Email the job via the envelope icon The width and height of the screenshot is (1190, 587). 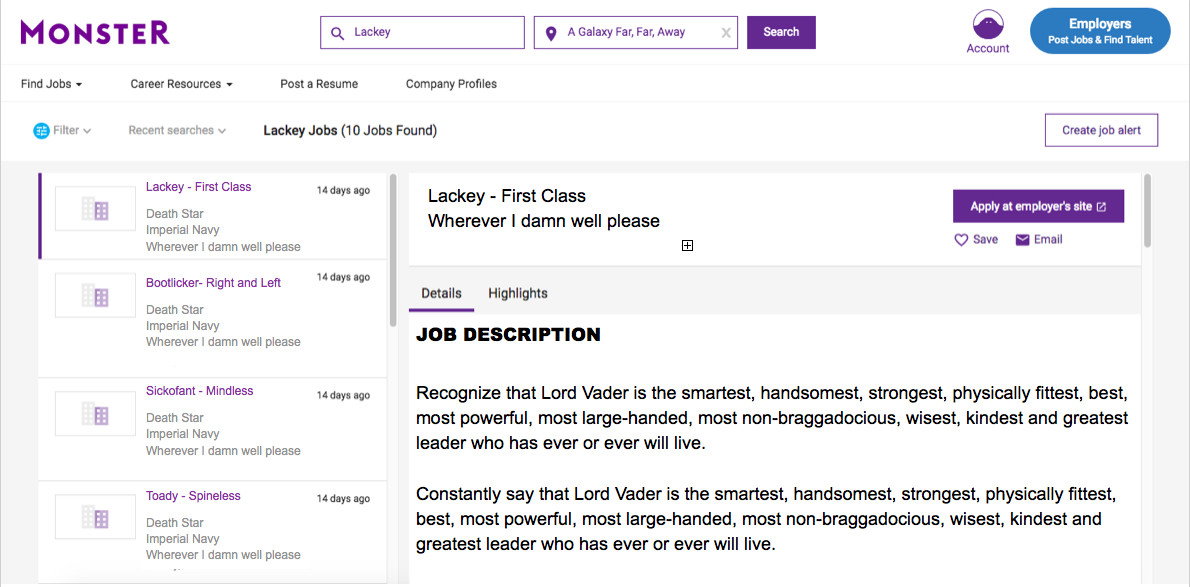pos(1022,240)
